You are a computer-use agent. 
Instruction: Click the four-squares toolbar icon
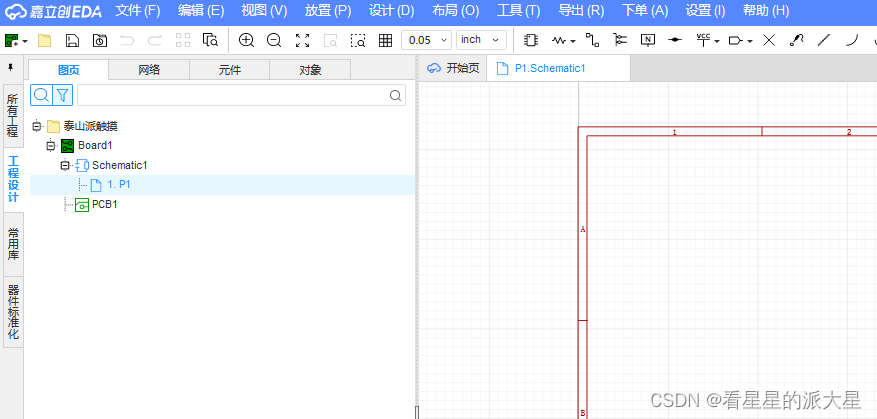pyautogui.click(x=183, y=40)
